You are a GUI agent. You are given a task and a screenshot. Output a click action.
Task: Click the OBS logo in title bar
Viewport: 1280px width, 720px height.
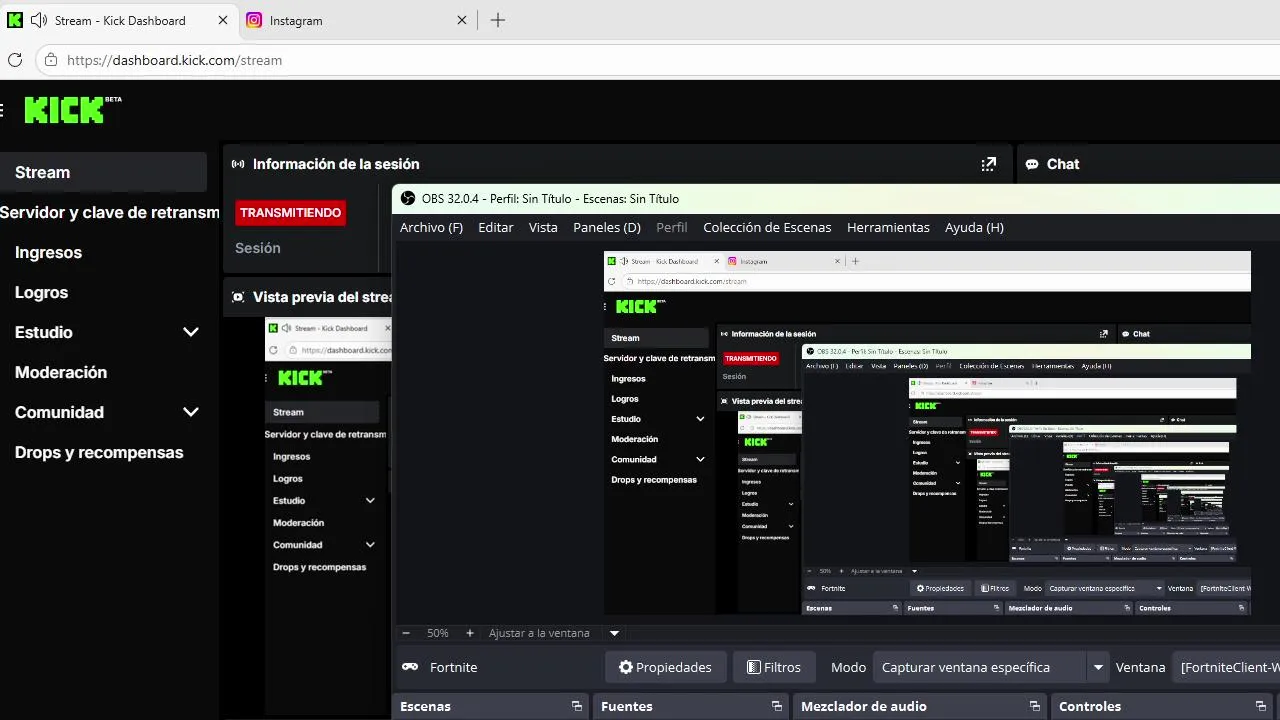coord(408,199)
